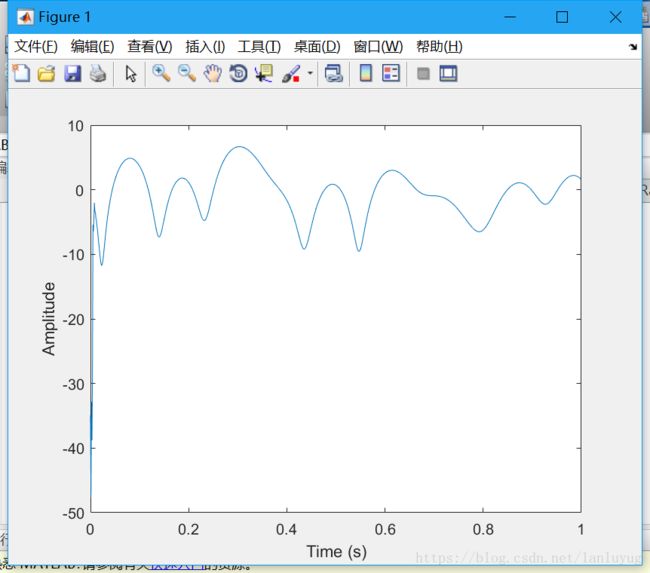Screen dimensions: 650x573
Task: Click the Hide Plot Tools icon
Action: tap(423, 74)
